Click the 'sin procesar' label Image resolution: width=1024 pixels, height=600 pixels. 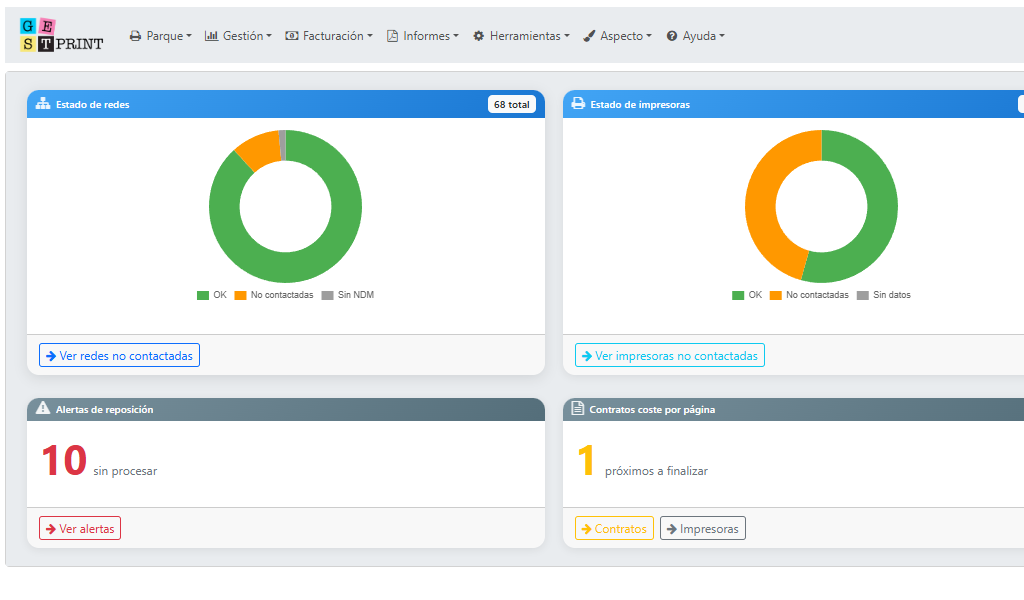125,471
